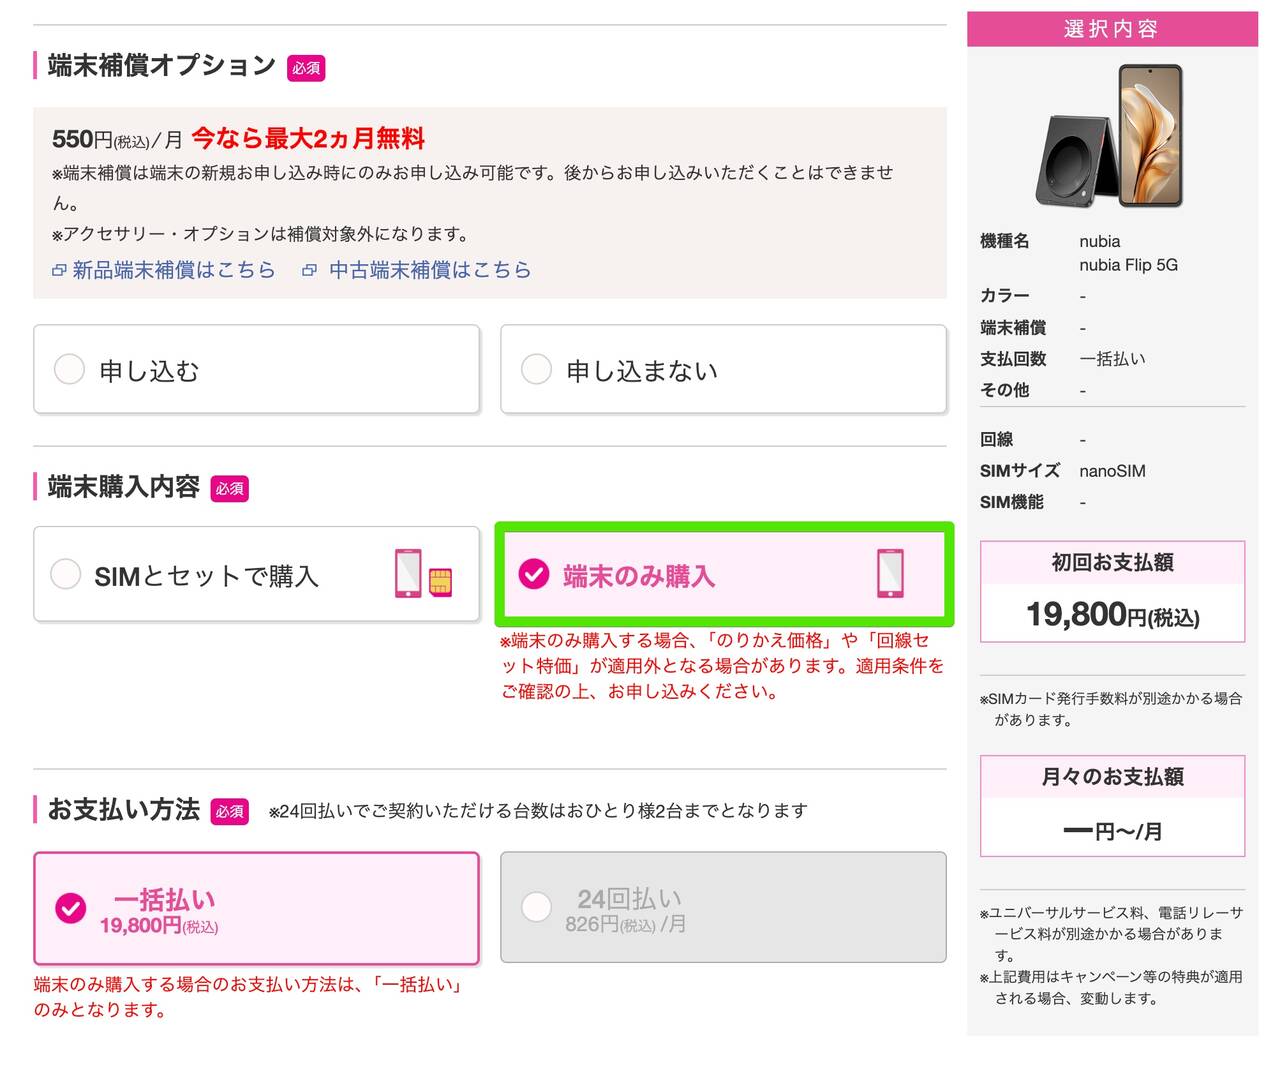Select the 一括払い 19,800円 payment option
This screenshot has height=1076, width=1280.
tap(70, 908)
